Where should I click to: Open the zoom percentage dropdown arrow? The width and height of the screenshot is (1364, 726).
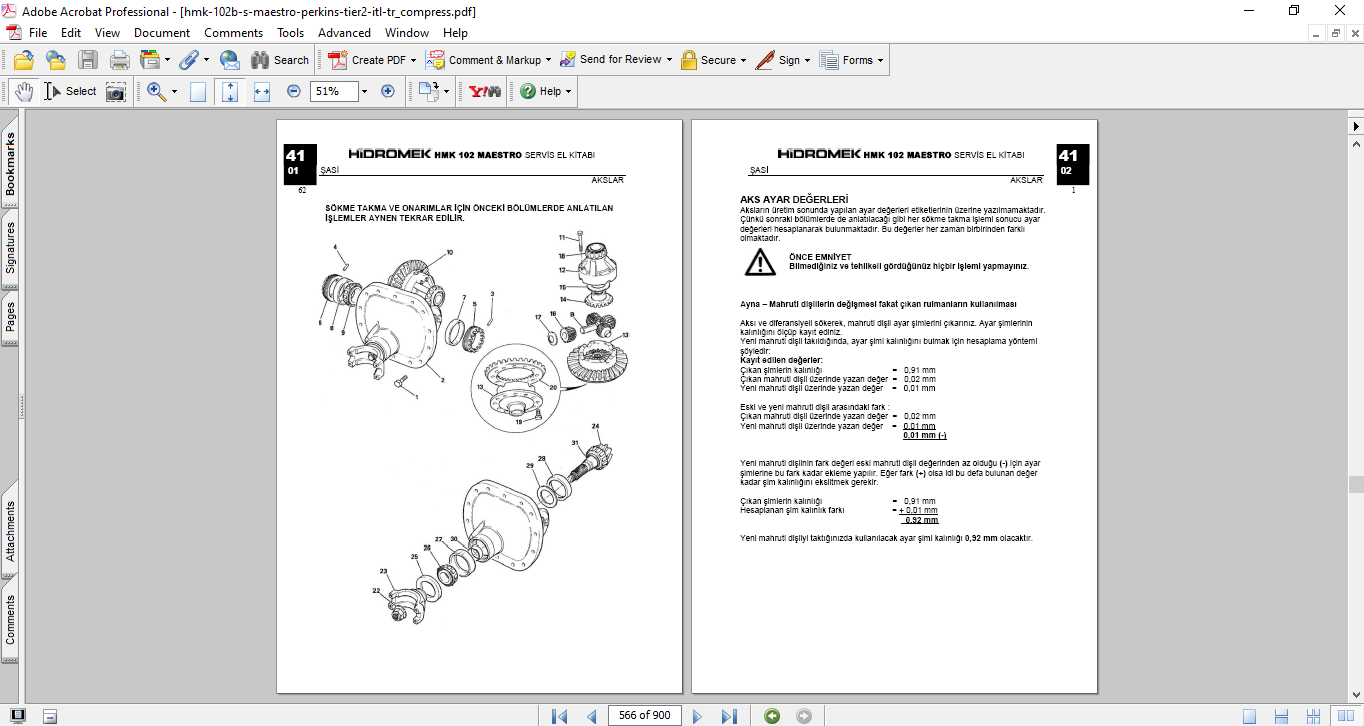pyautogui.click(x=363, y=91)
